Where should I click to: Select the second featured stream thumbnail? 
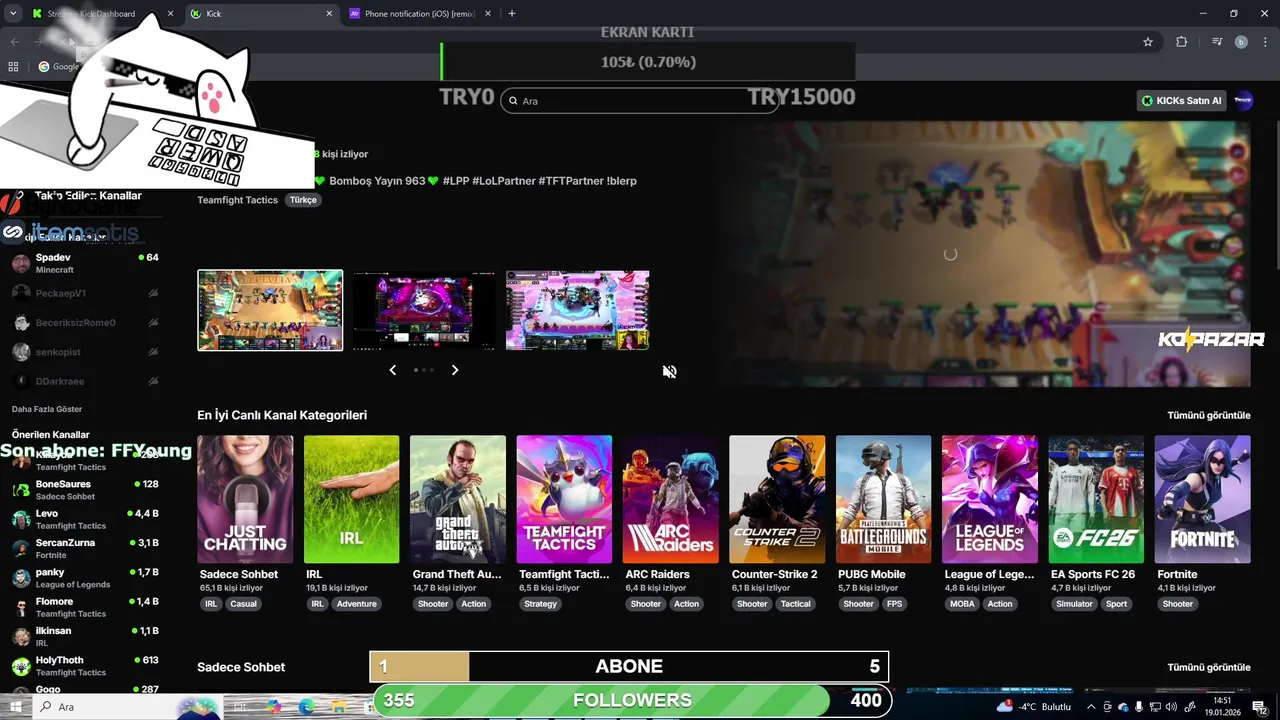pos(424,310)
